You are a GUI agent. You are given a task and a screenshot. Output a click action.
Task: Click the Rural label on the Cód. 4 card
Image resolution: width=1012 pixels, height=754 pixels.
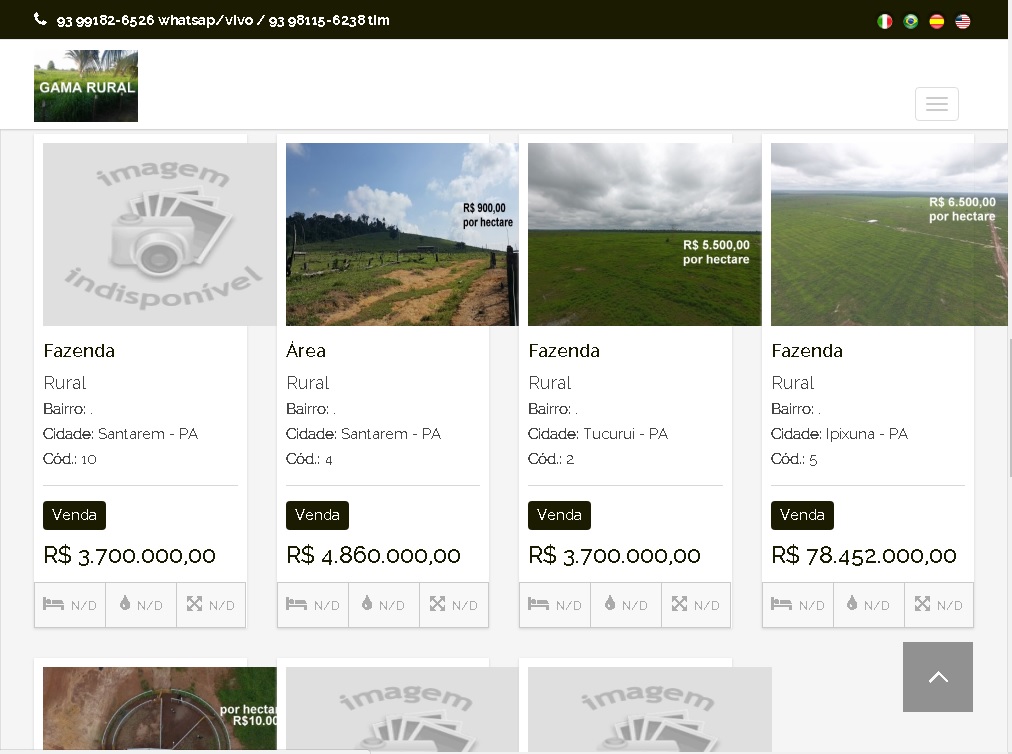[x=308, y=383]
